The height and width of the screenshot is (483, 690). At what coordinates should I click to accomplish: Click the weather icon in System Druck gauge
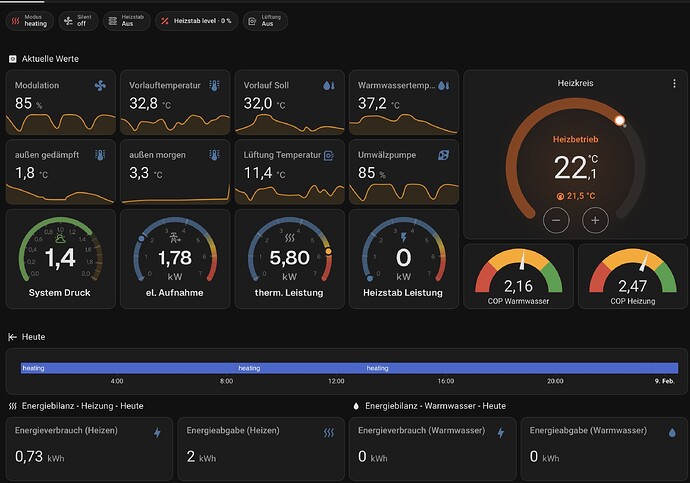point(60,238)
